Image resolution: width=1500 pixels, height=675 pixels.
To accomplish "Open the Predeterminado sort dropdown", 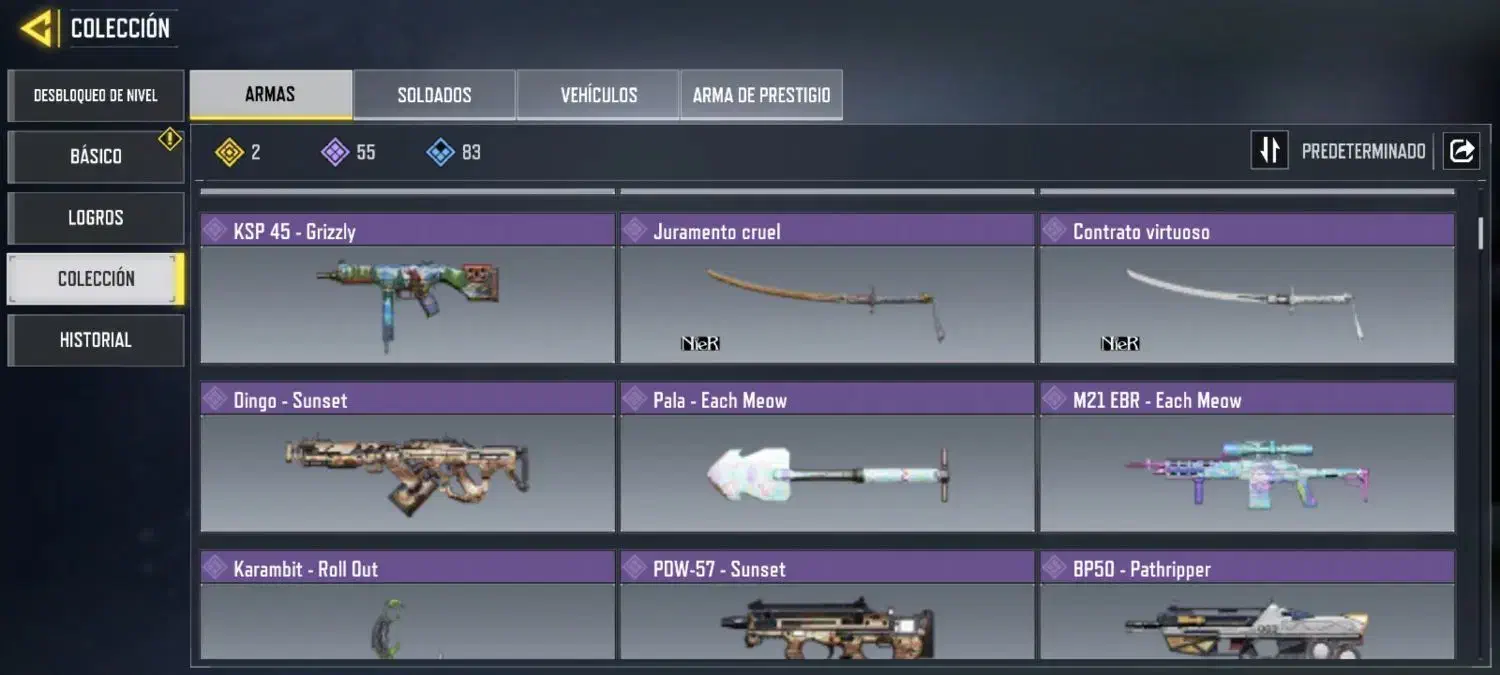I will tap(1363, 152).
